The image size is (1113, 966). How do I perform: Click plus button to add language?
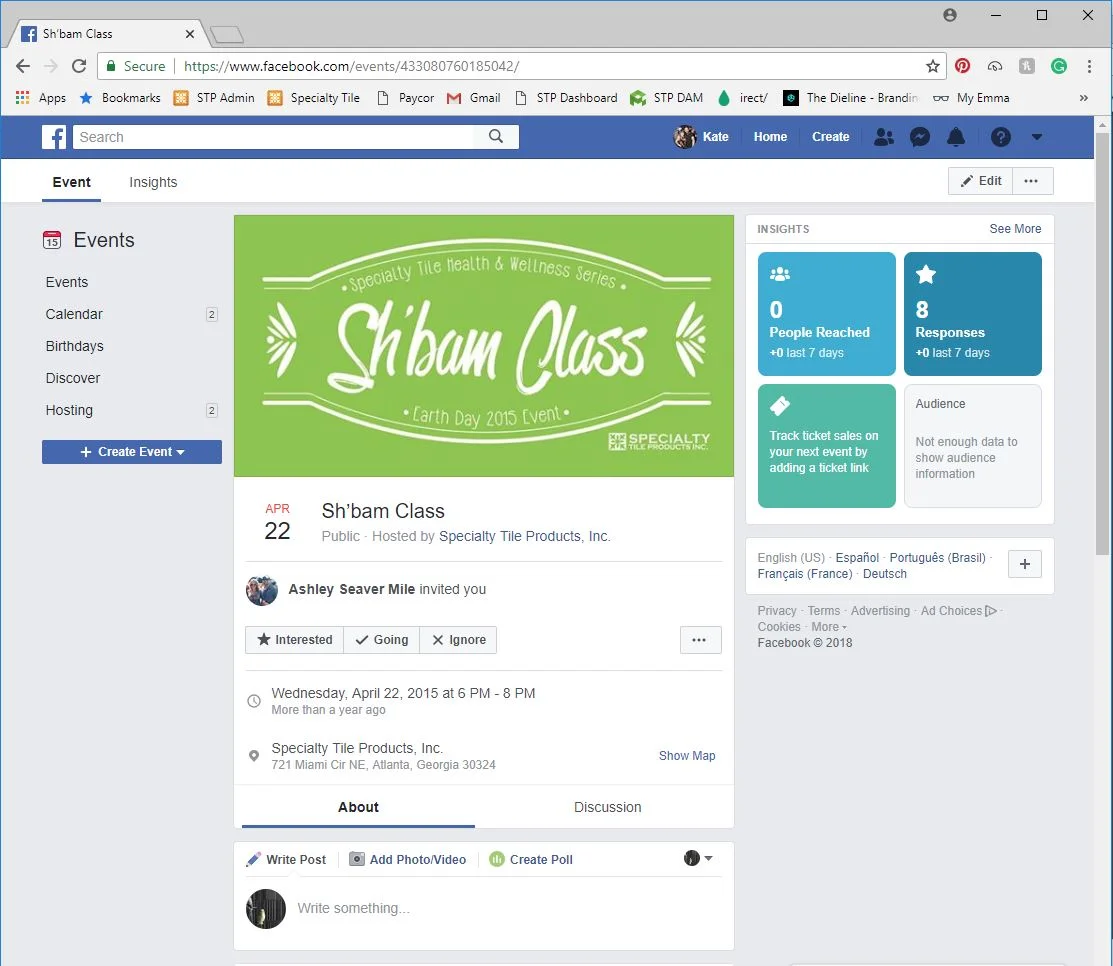click(x=1025, y=564)
